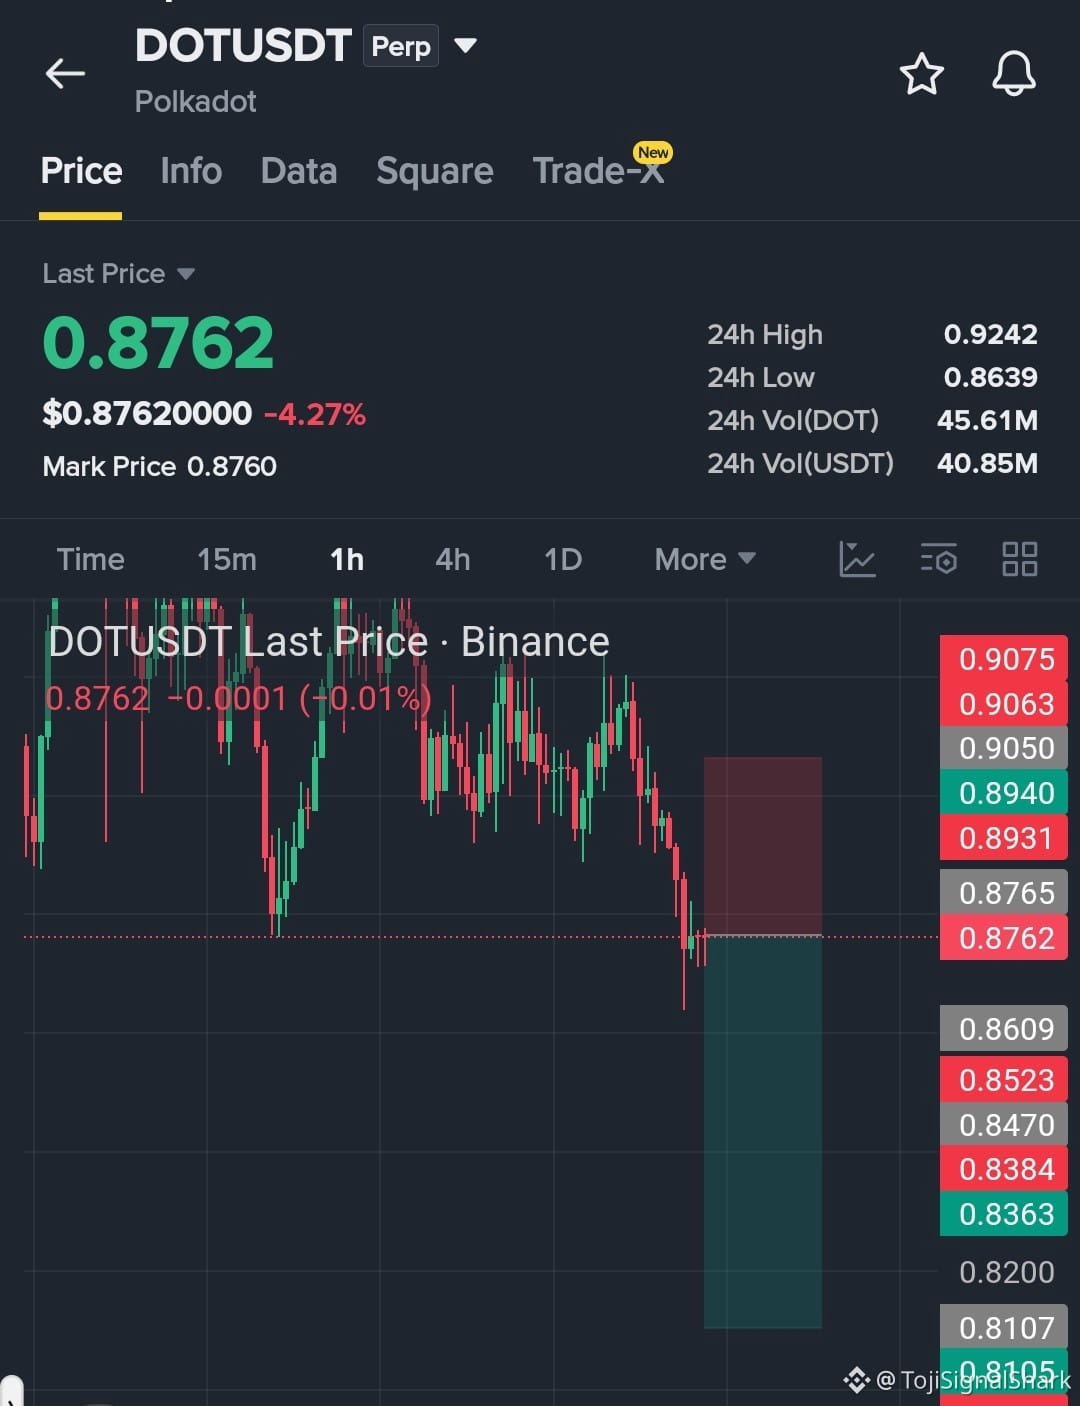Tap the -4.27% change text
Viewport: 1080px width, 1406px height.
[x=315, y=414]
